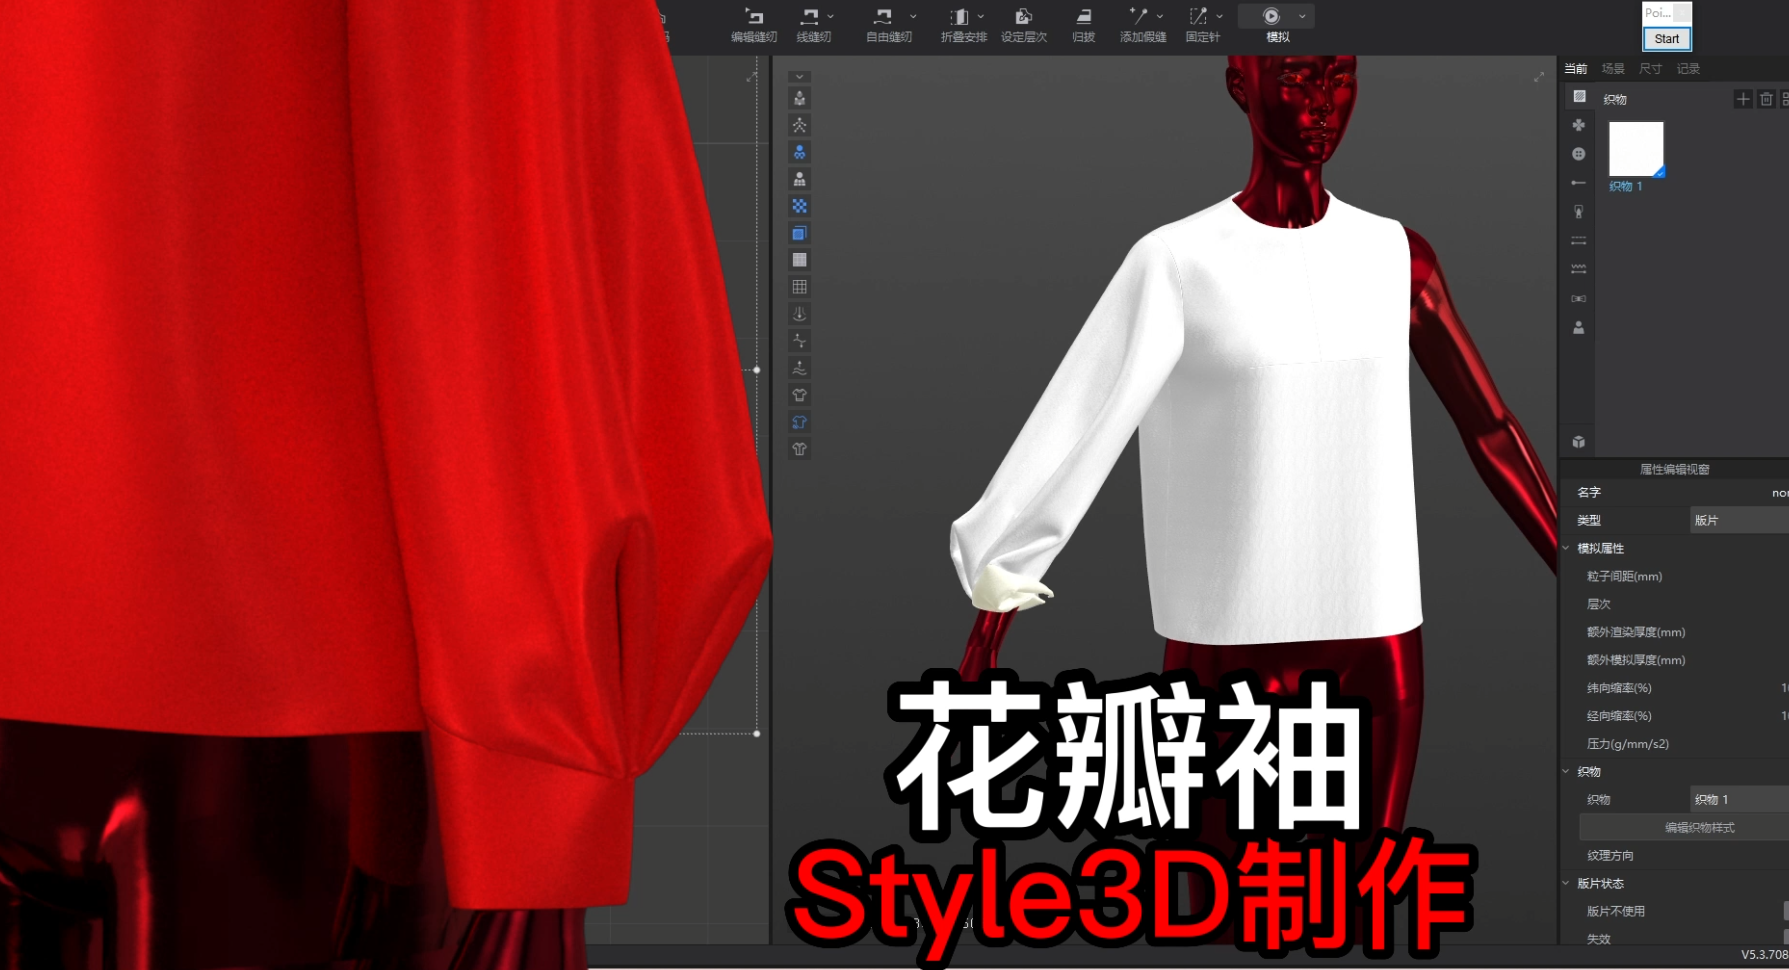The image size is (1789, 970).
Task: Switch to the 场景 tab
Action: pos(1613,69)
